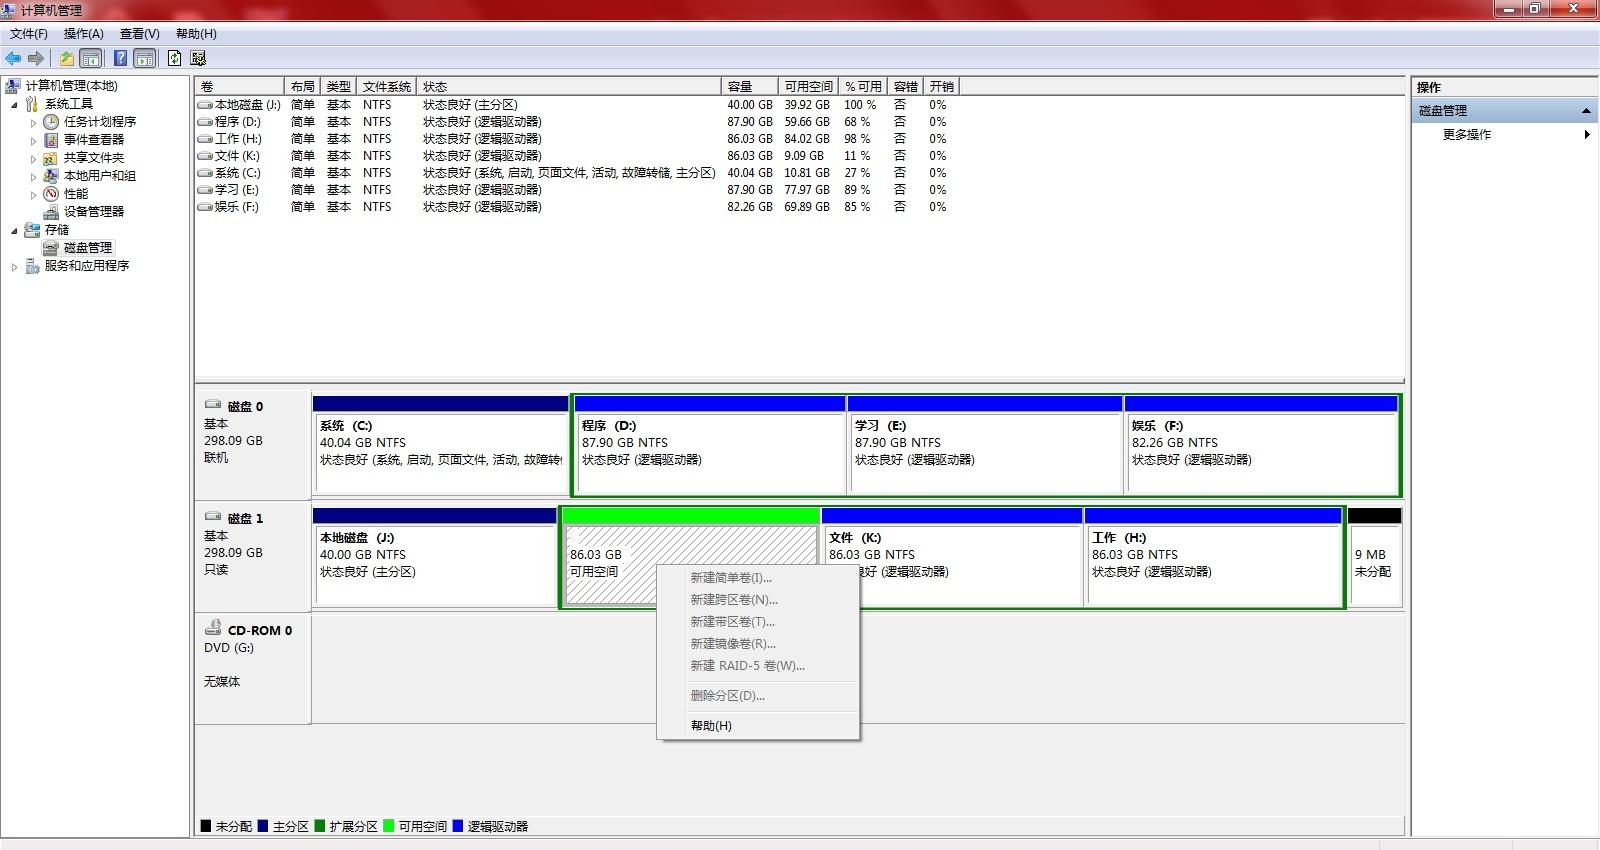
Task: Select the 程序 (D:) partition block
Action: coord(709,444)
